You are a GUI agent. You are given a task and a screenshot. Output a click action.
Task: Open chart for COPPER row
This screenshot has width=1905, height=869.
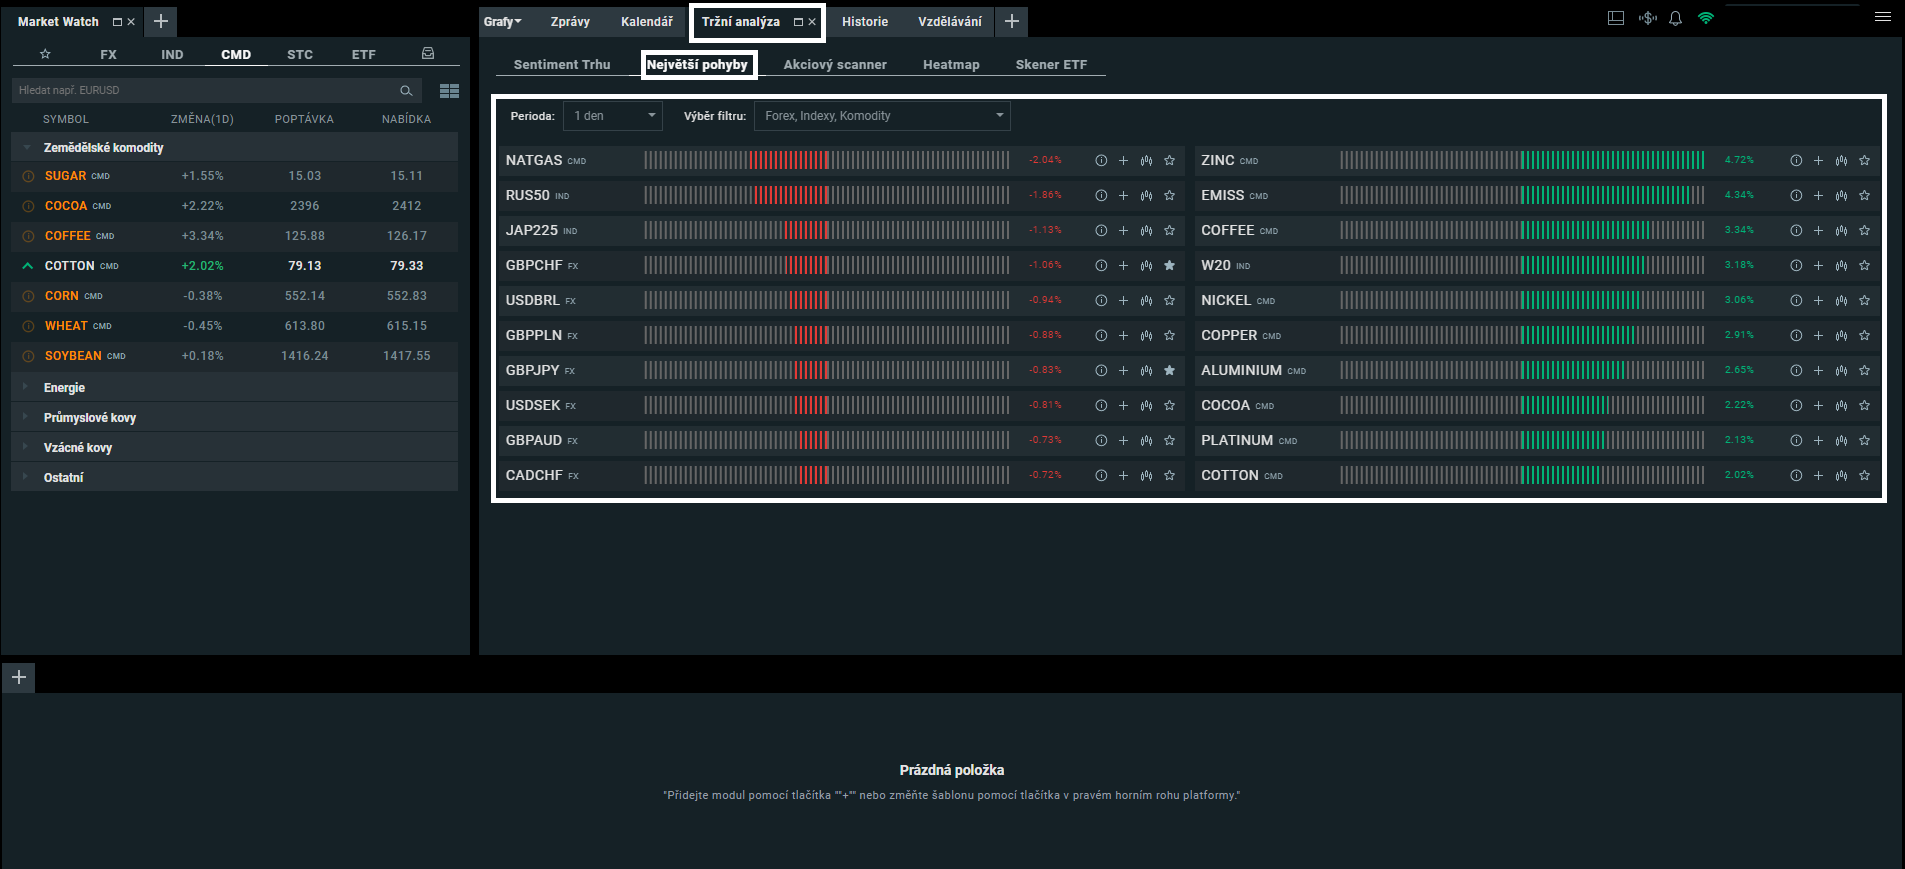[1841, 335]
